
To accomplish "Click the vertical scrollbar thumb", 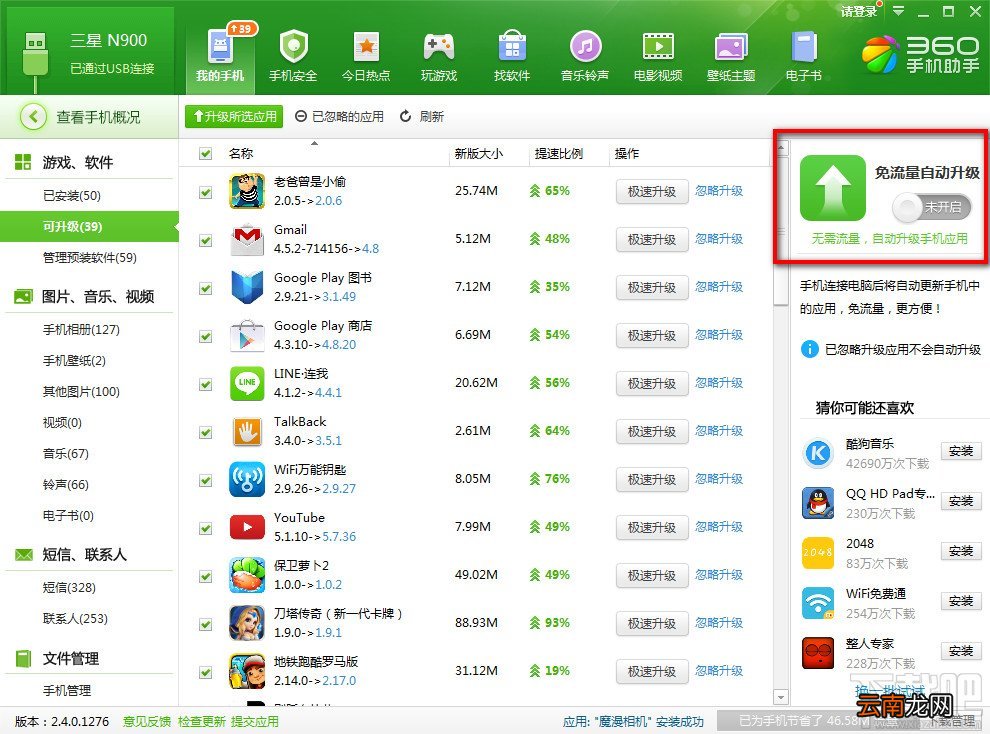I will [781, 232].
